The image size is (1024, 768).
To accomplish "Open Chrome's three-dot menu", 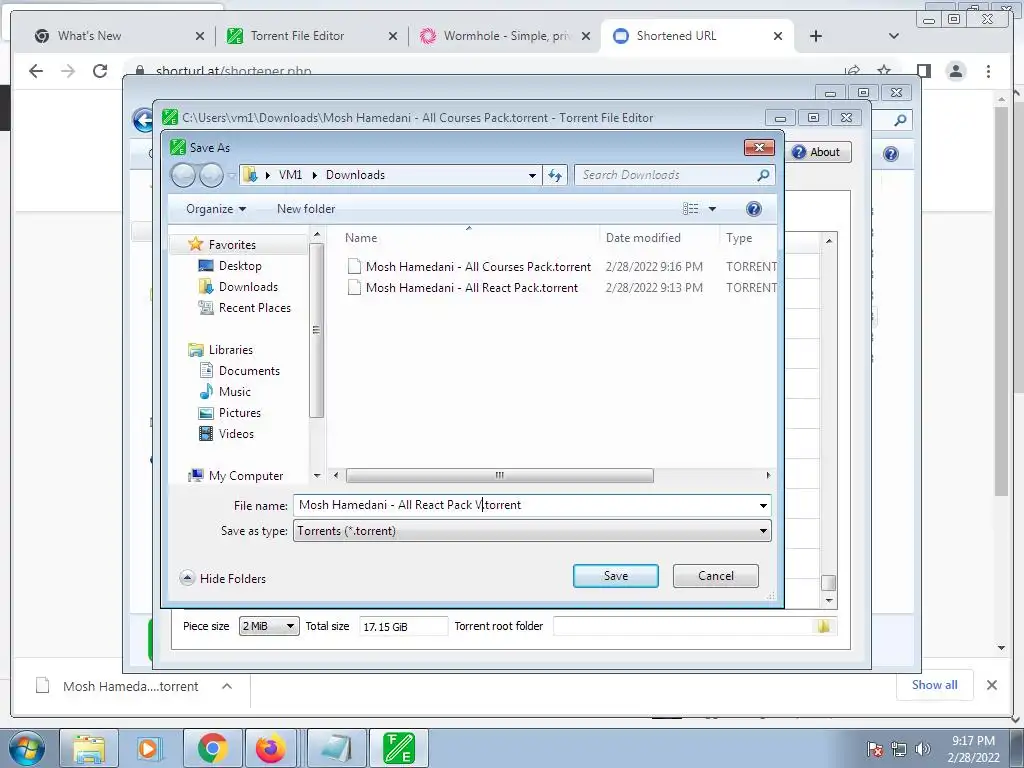I will 989,71.
